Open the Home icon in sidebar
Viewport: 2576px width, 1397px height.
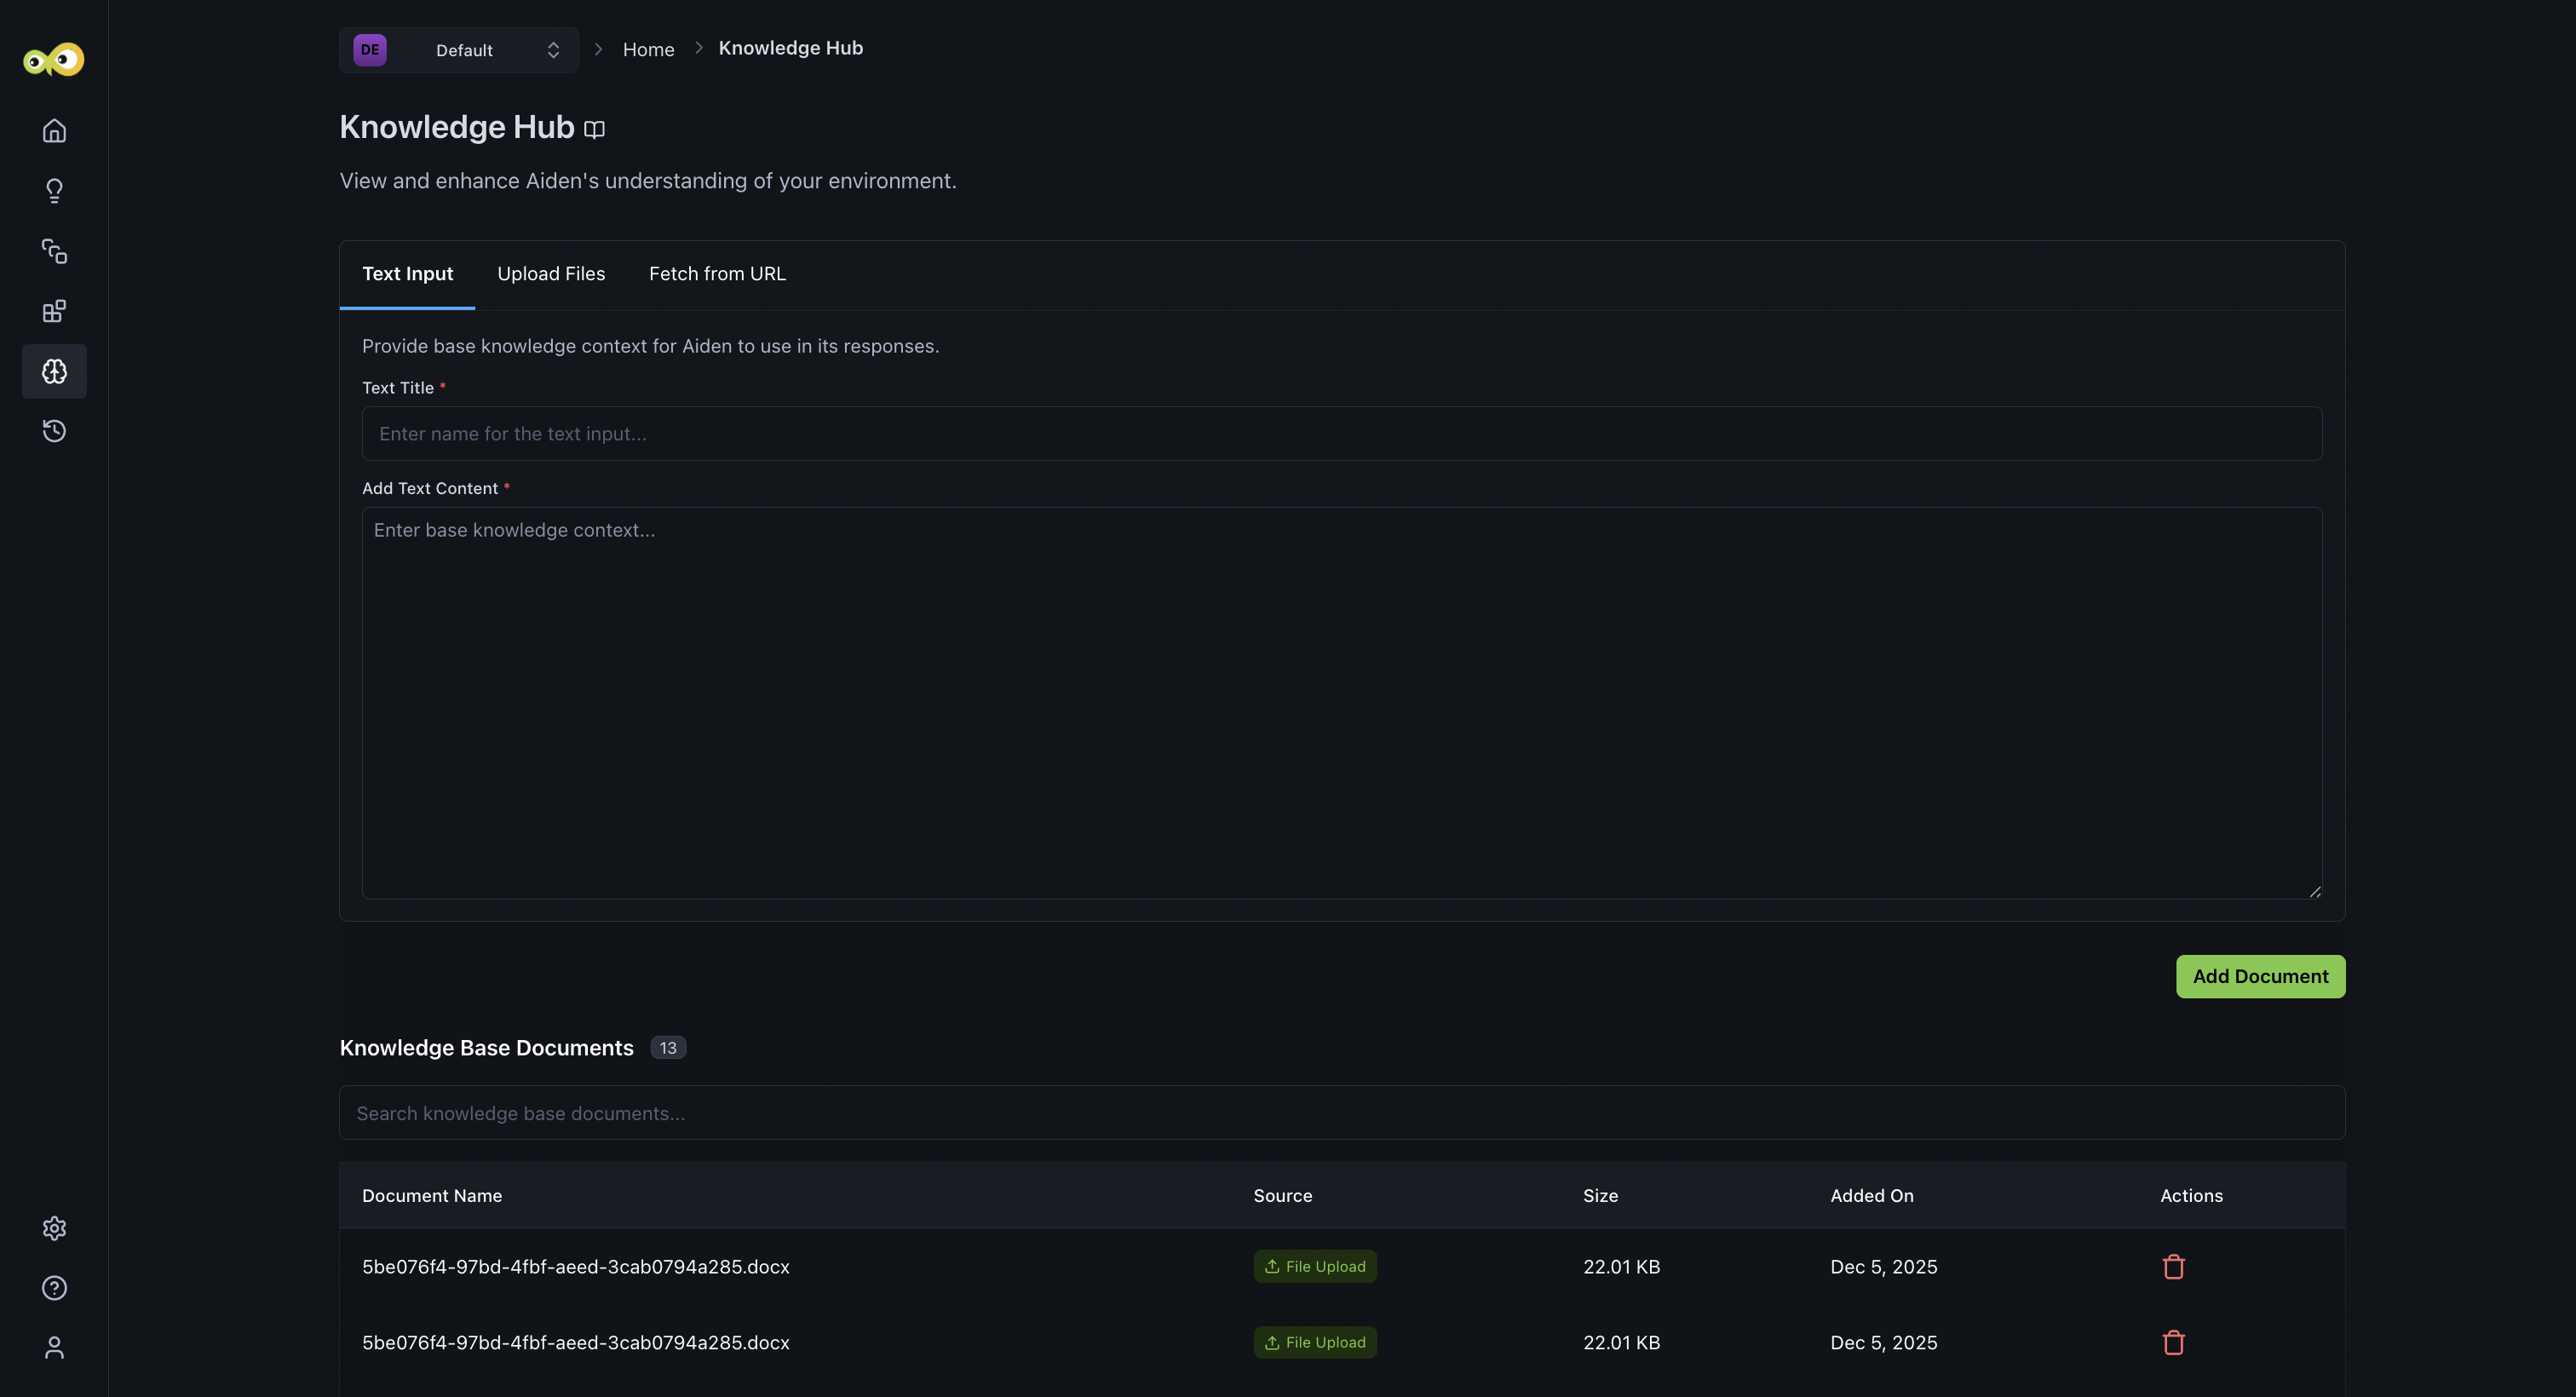point(54,131)
